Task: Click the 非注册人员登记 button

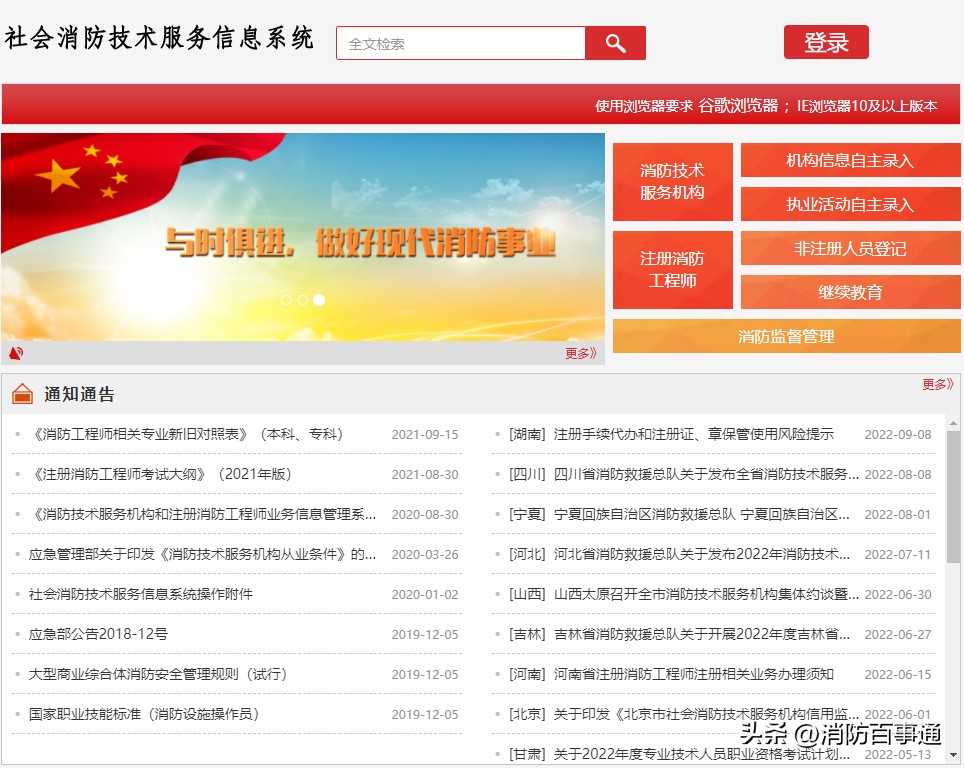Action: coord(849,248)
